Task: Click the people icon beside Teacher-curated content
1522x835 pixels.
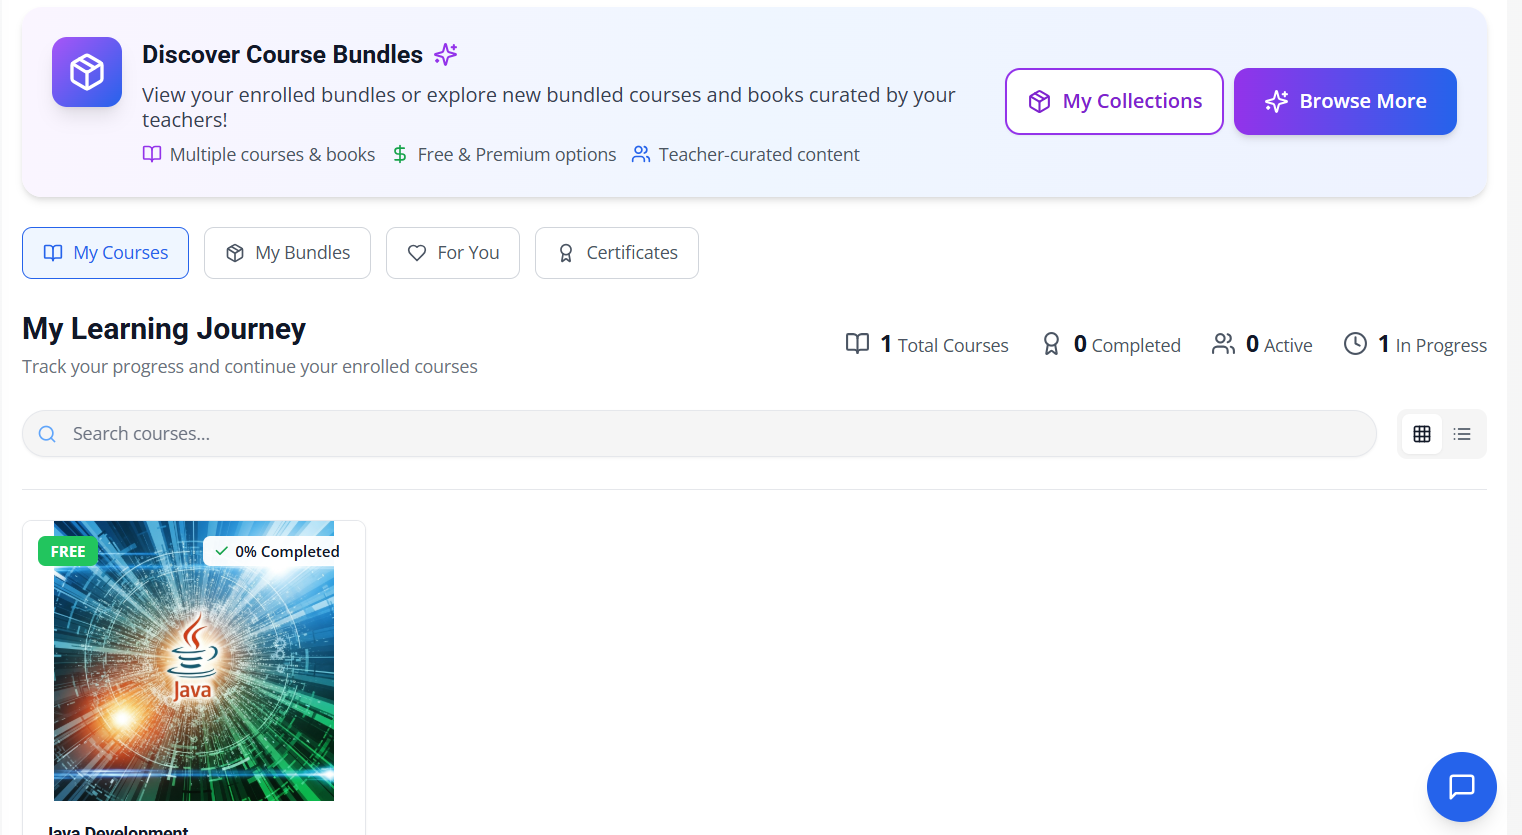Action: 640,154
